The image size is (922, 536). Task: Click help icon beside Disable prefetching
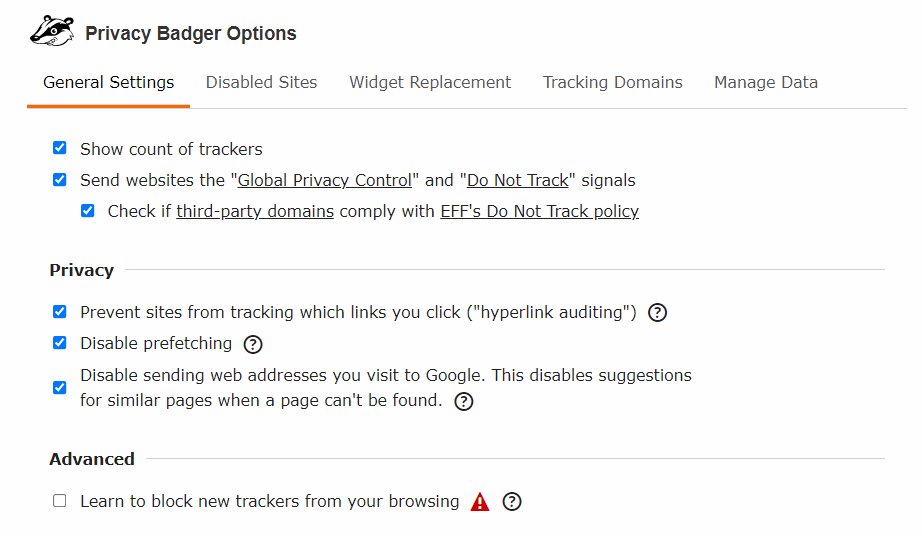click(x=253, y=344)
